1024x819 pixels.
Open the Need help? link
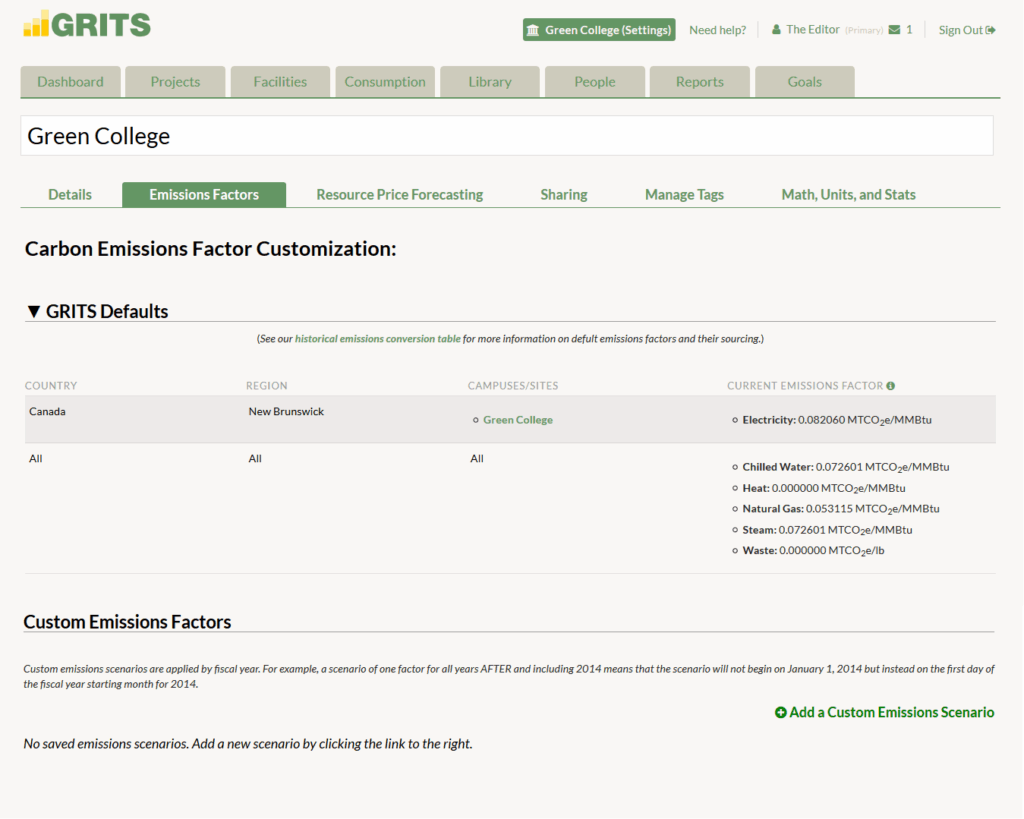717,30
